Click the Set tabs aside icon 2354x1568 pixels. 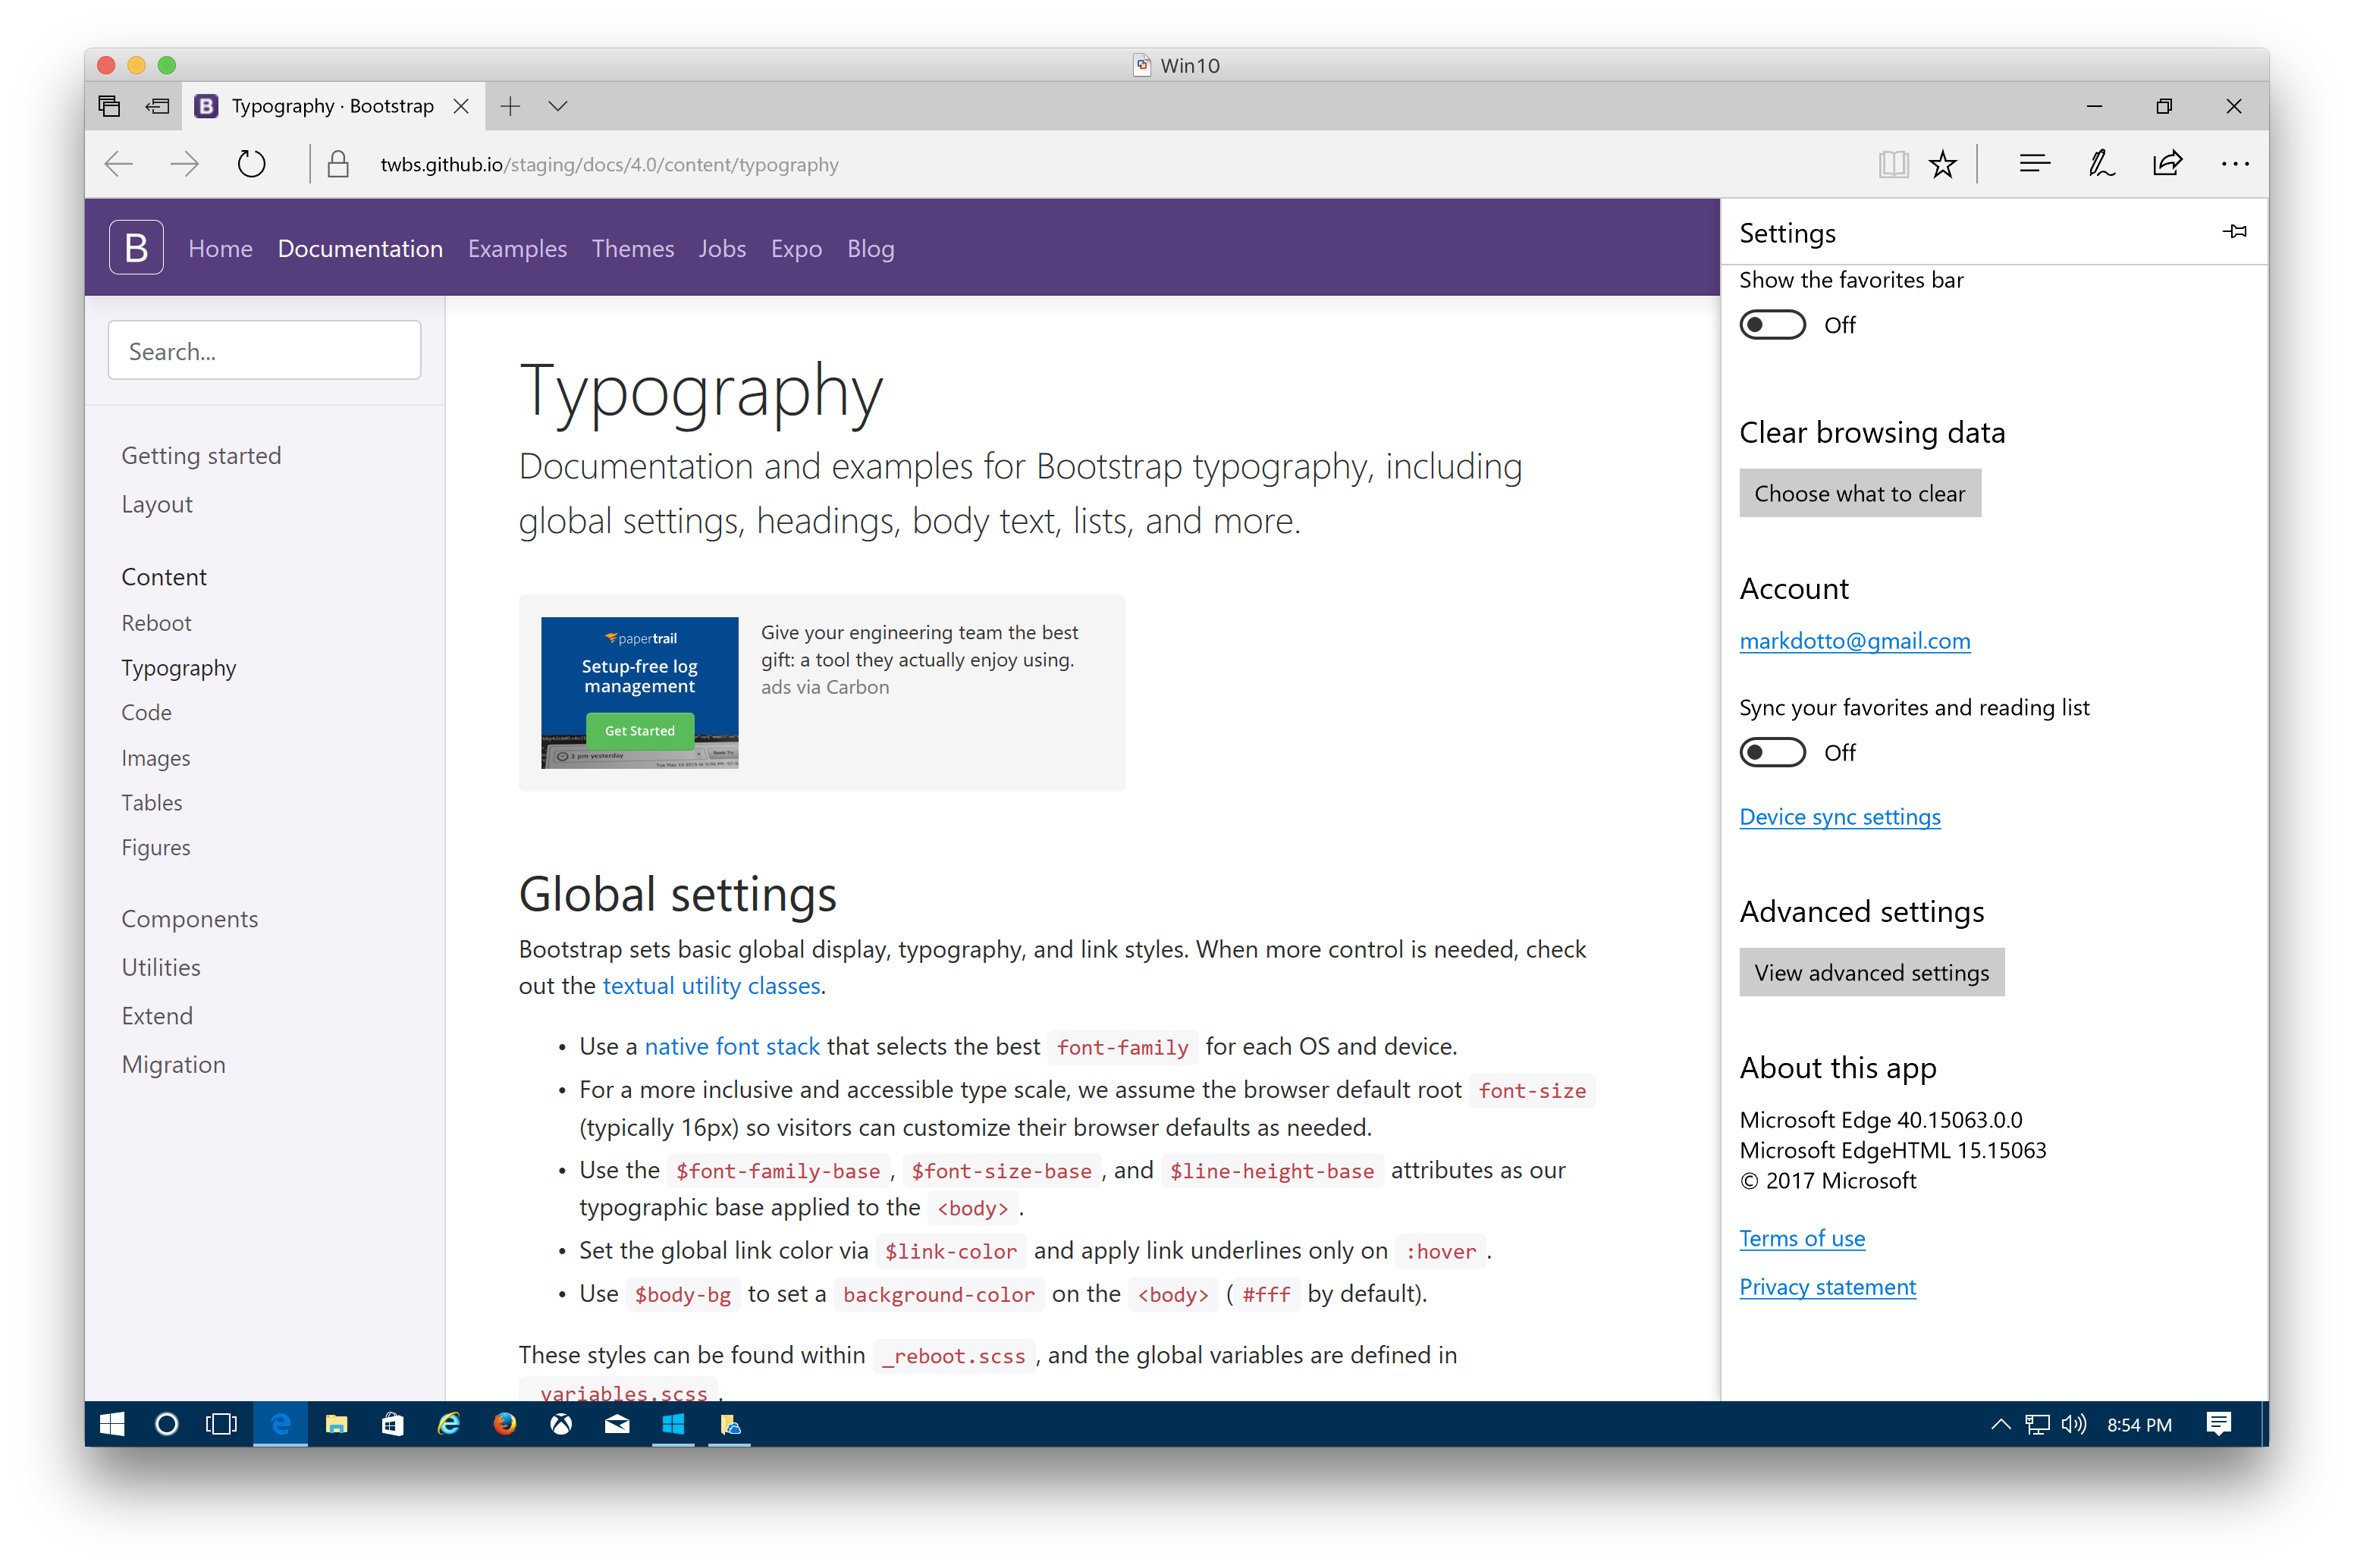tap(157, 106)
